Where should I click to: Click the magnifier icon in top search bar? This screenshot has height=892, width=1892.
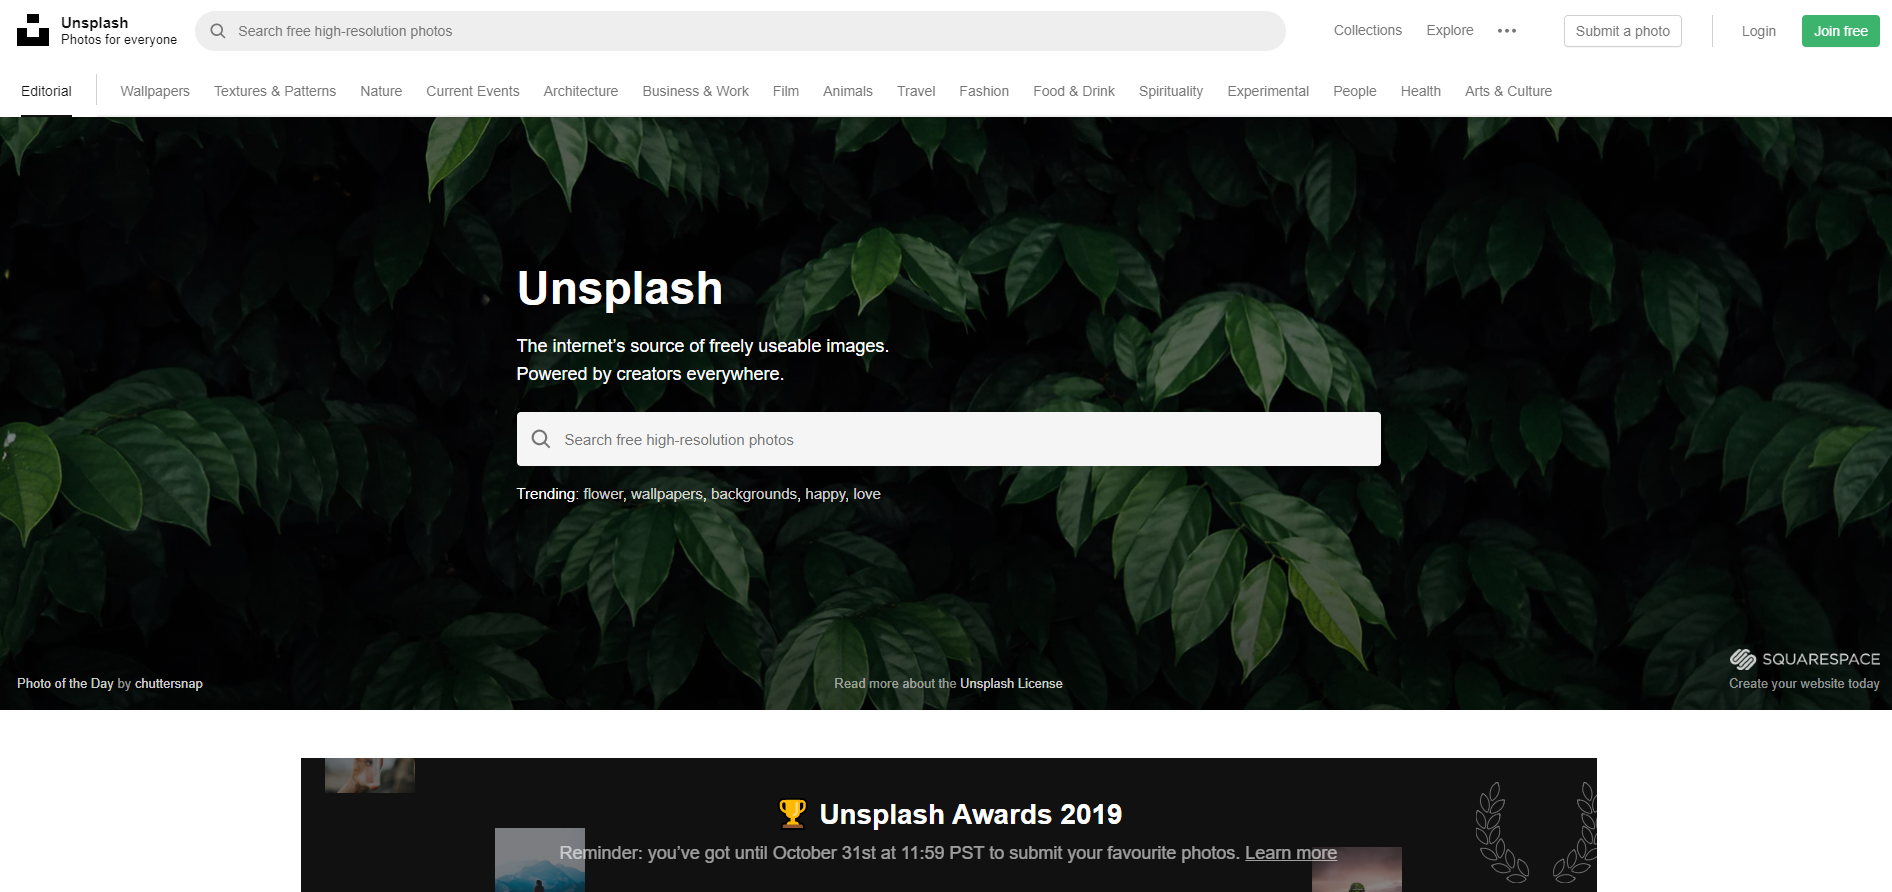pos(218,31)
